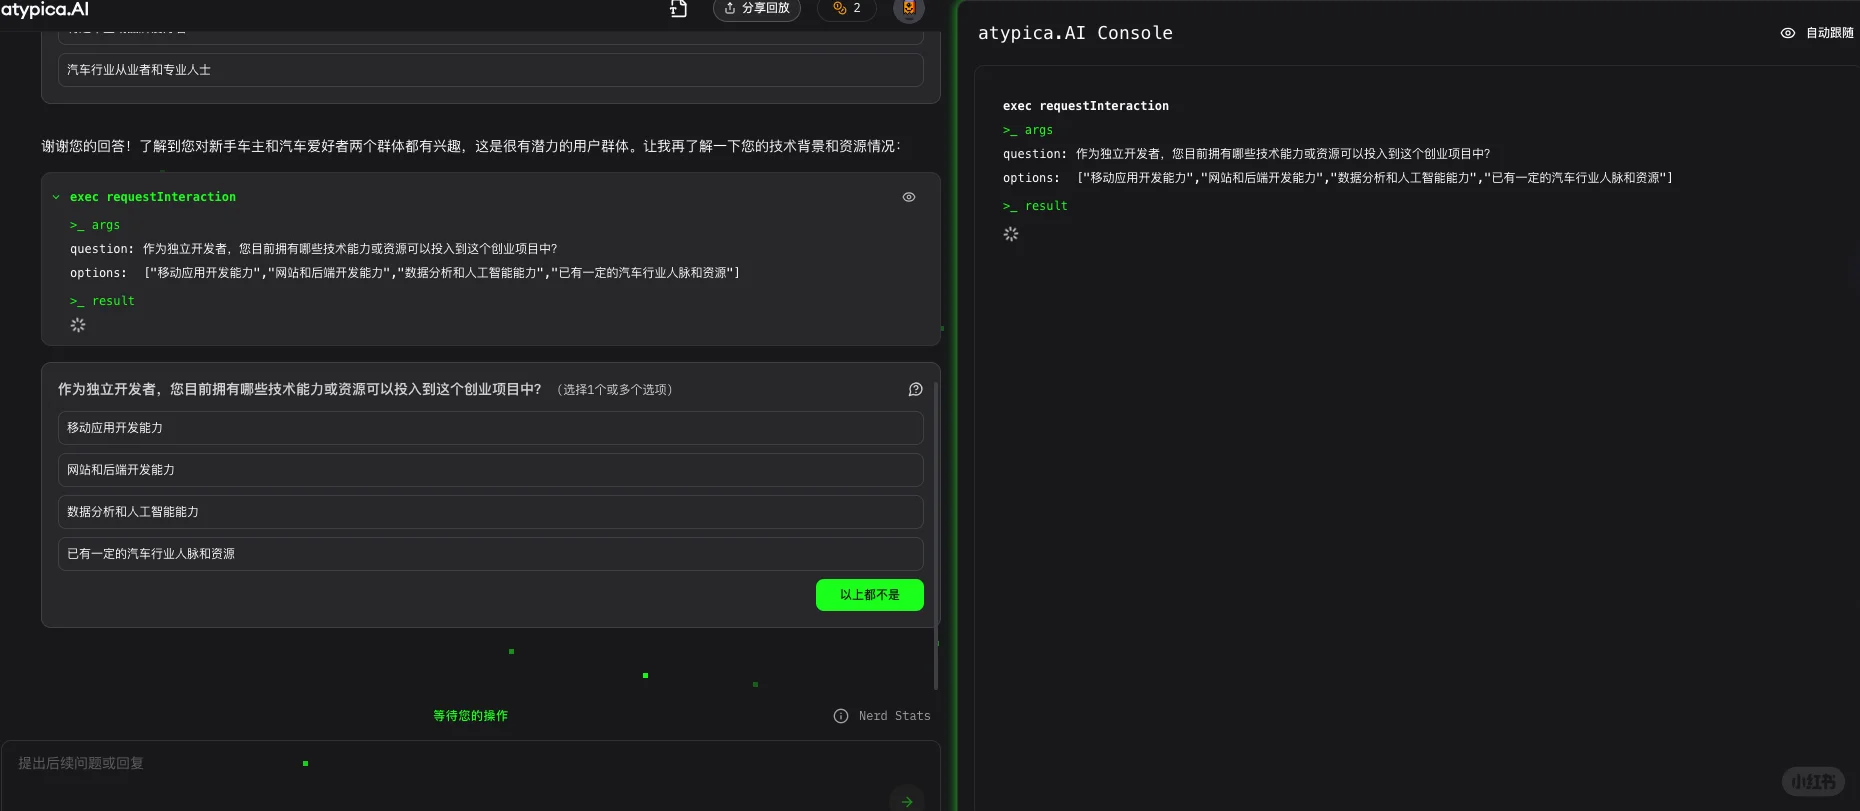This screenshot has height=811, width=1860.
Task: Expand the args section in chat block
Action: 95,225
